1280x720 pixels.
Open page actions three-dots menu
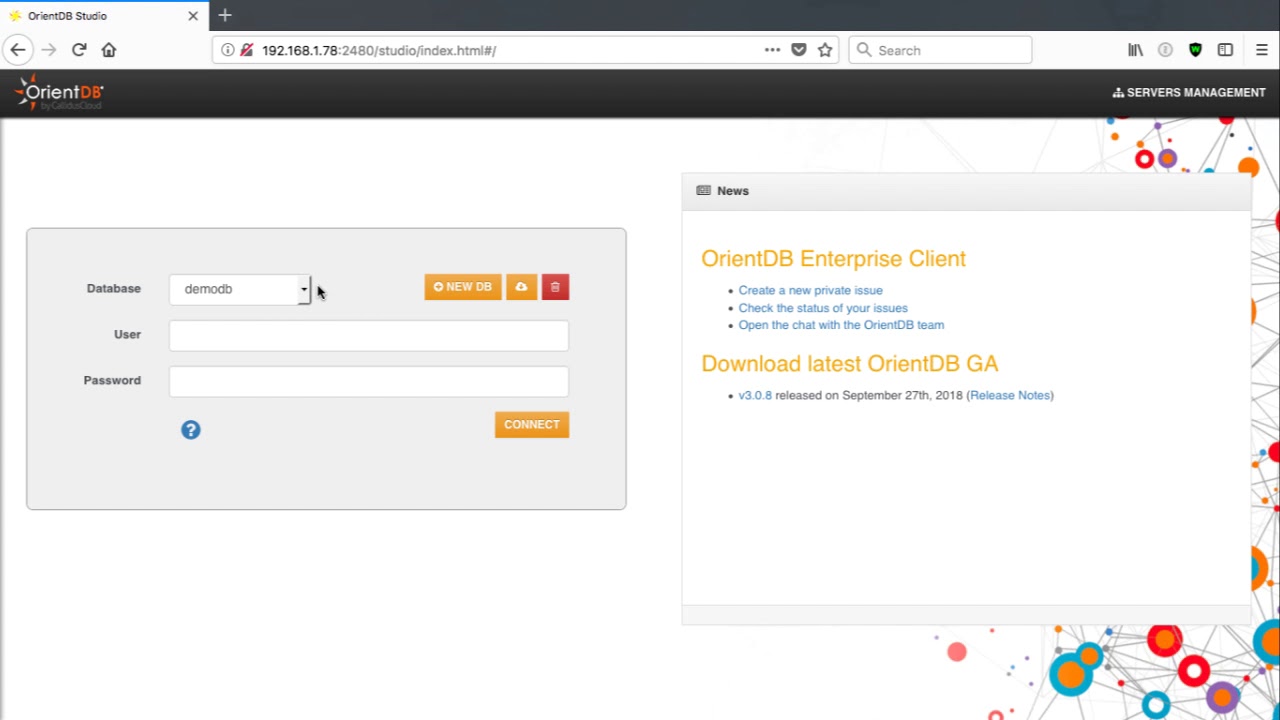[x=772, y=50]
